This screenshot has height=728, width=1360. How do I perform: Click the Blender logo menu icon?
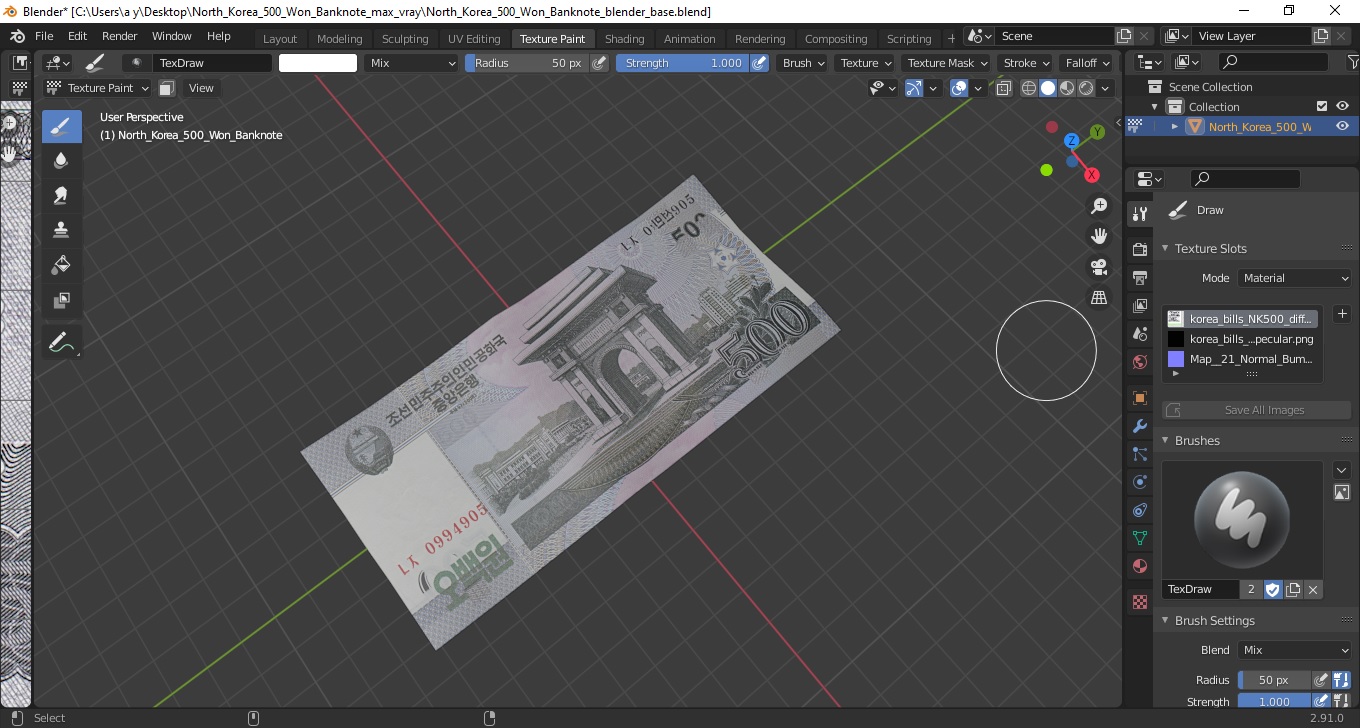pos(17,36)
